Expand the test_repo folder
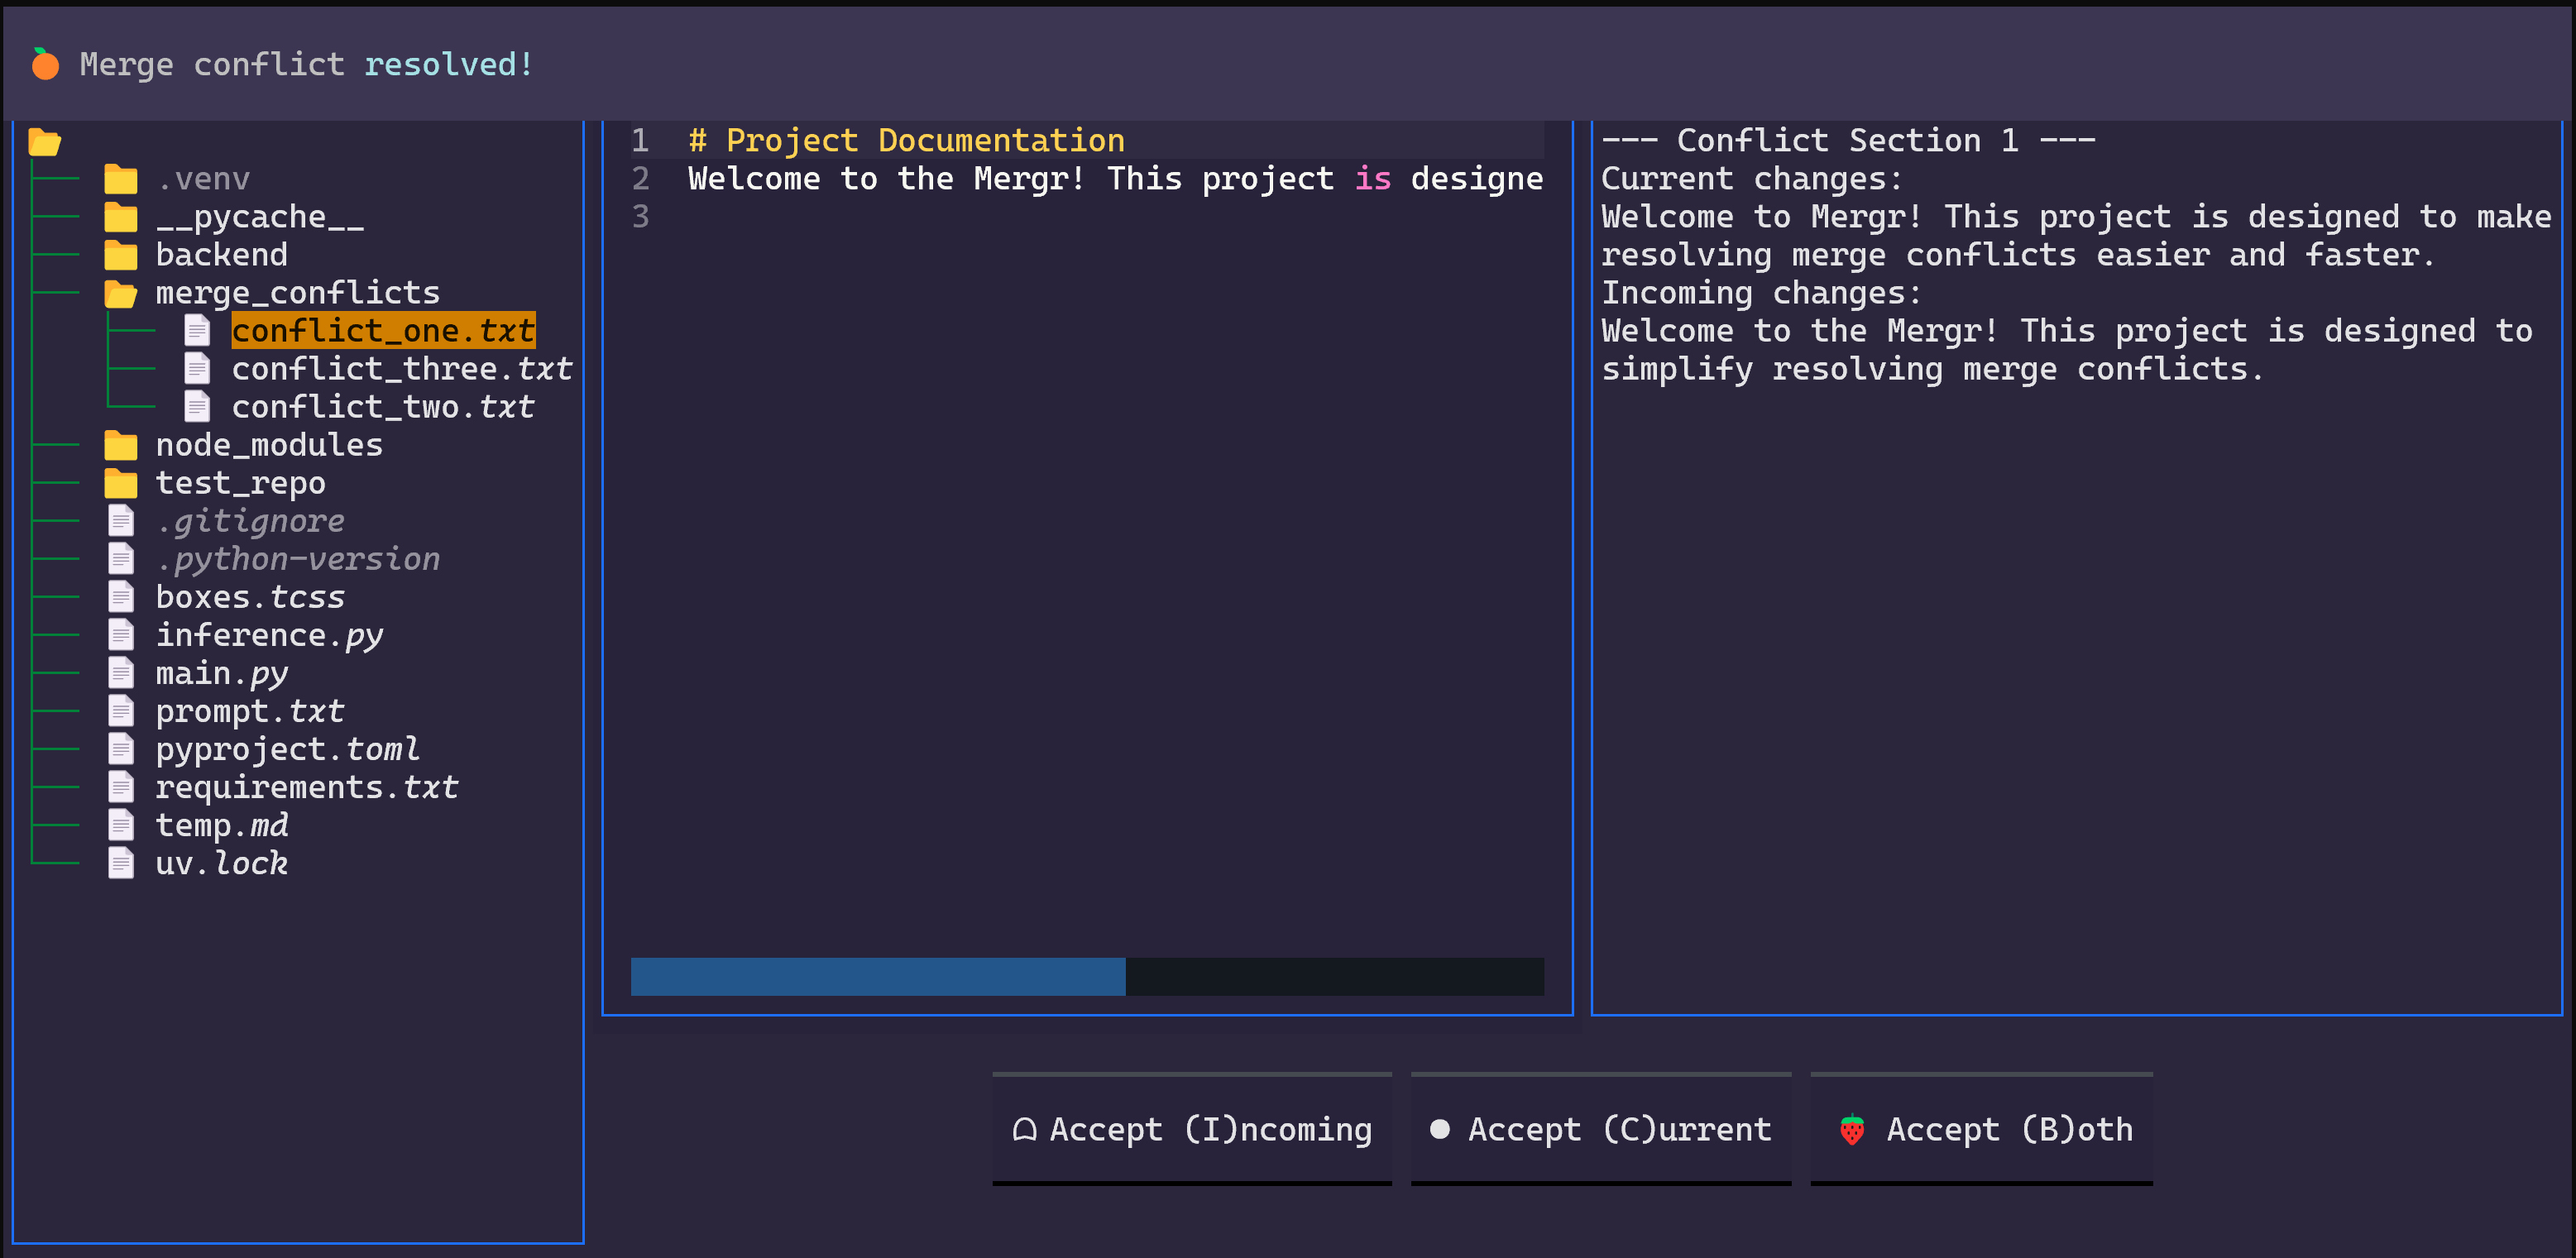This screenshot has height=1258, width=2576. click(240, 483)
